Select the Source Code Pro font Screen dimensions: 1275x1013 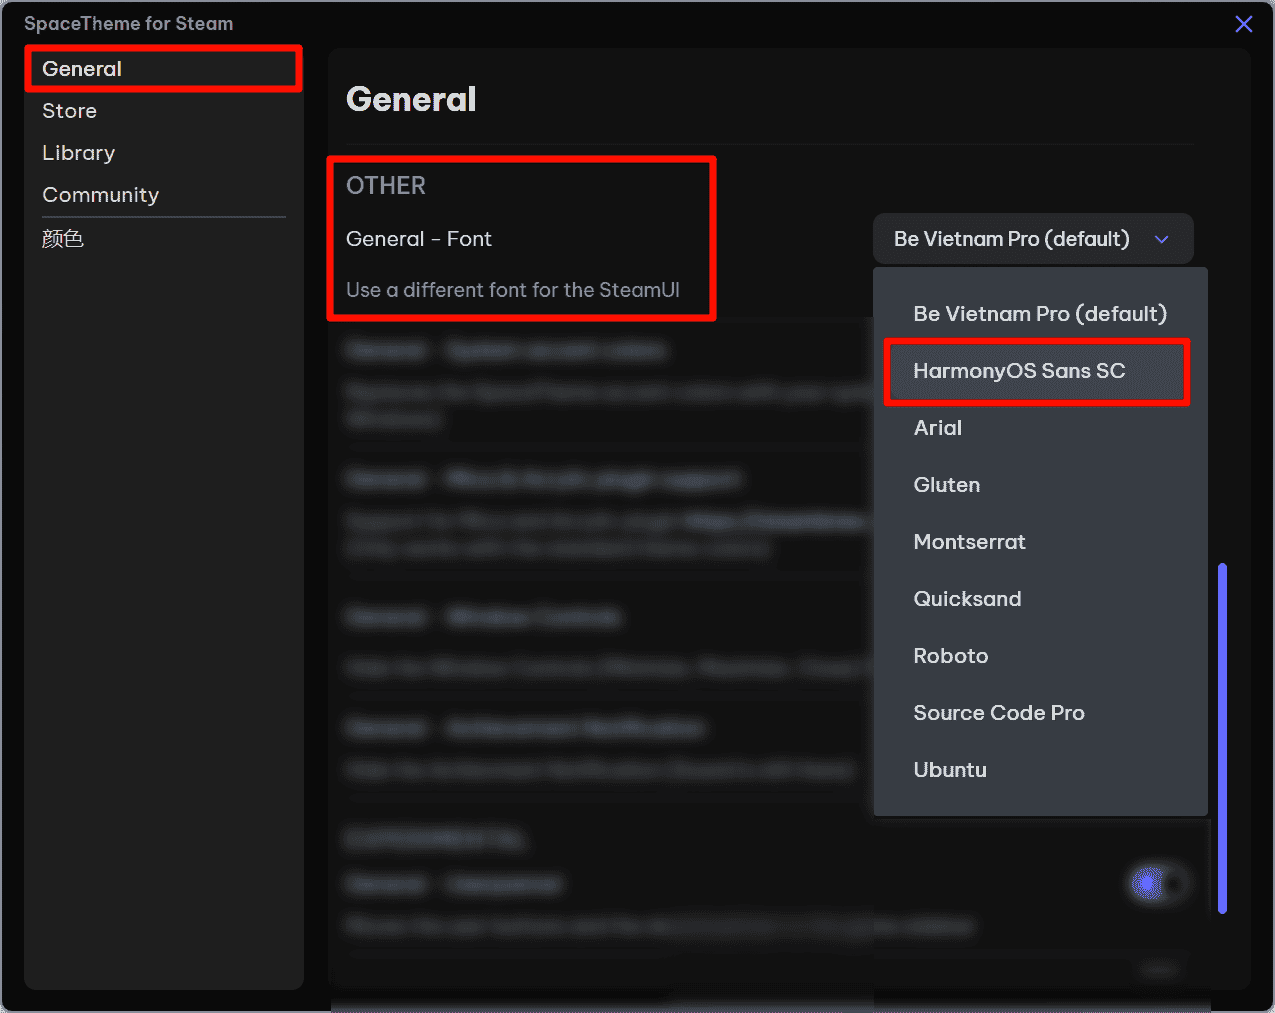point(998,713)
